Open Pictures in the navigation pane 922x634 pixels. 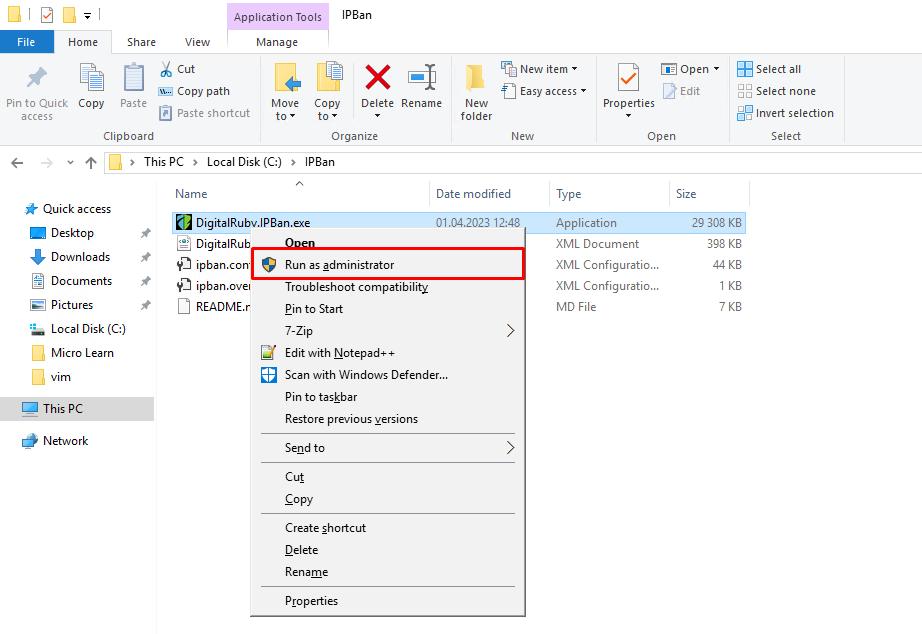coord(72,305)
